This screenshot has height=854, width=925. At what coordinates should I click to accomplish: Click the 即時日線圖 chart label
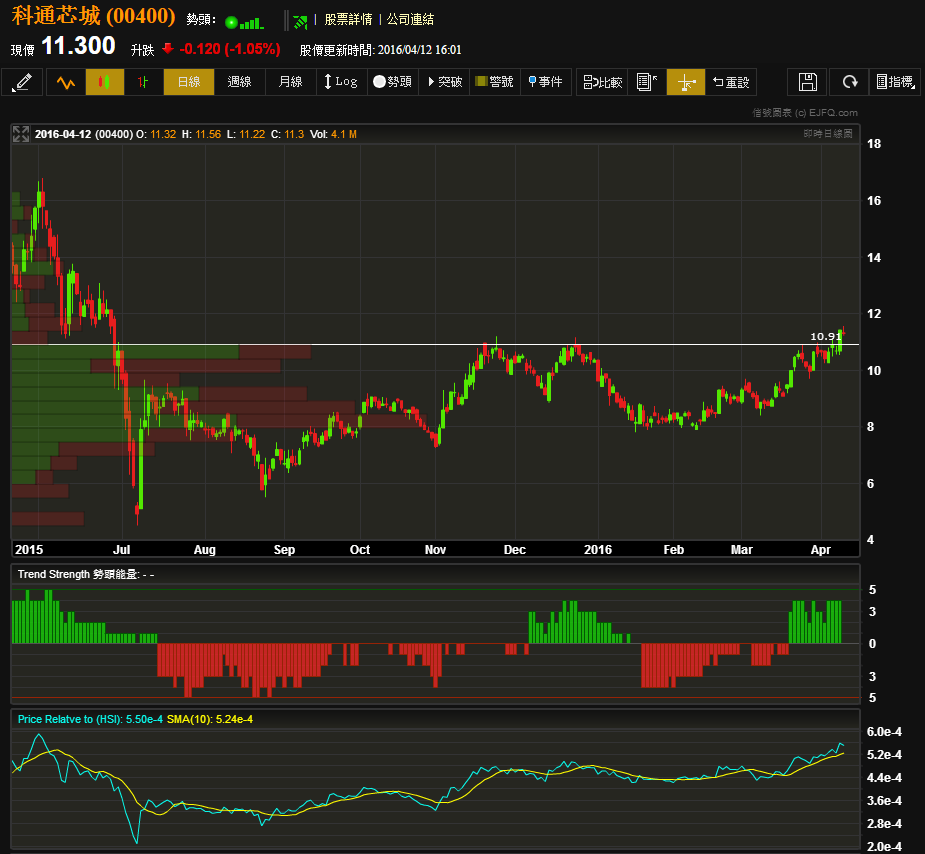[x=828, y=134]
